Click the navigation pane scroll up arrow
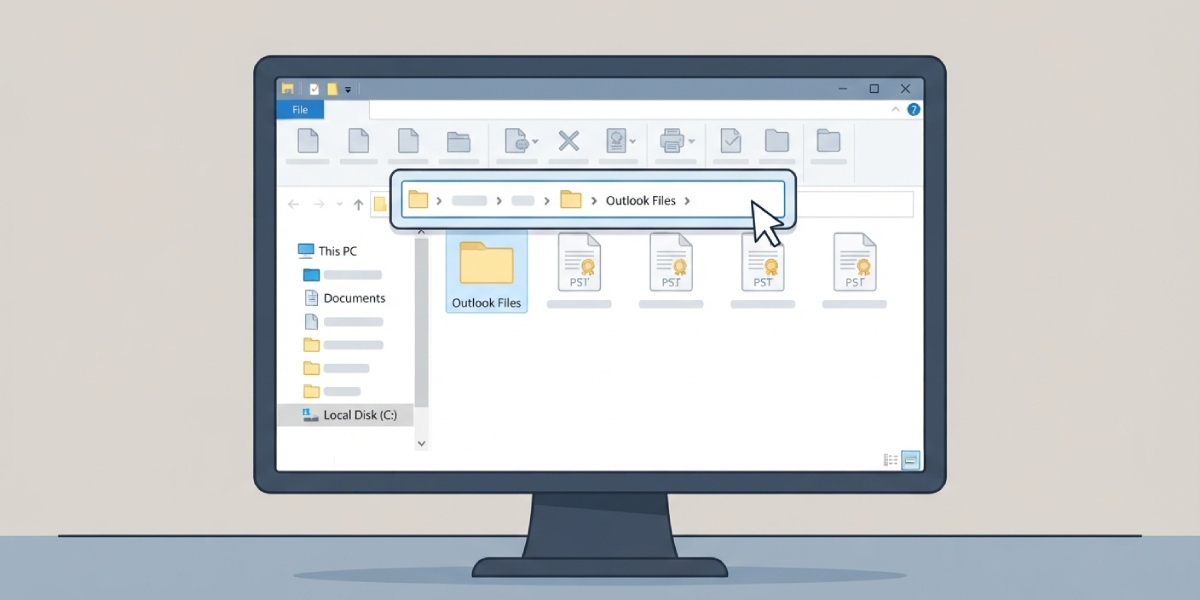Image resolution: width=1200 pixels, height=600 pixels. click(x=421, y=232)
